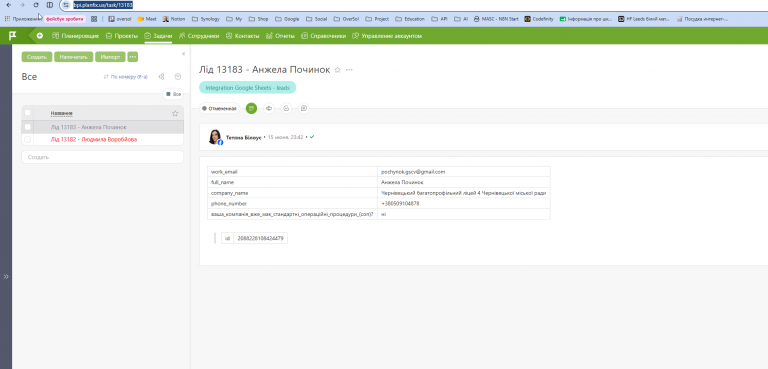This screenshot has width=768, height=369.
Task: Open the Проекты section
Action: pos(122,36)
